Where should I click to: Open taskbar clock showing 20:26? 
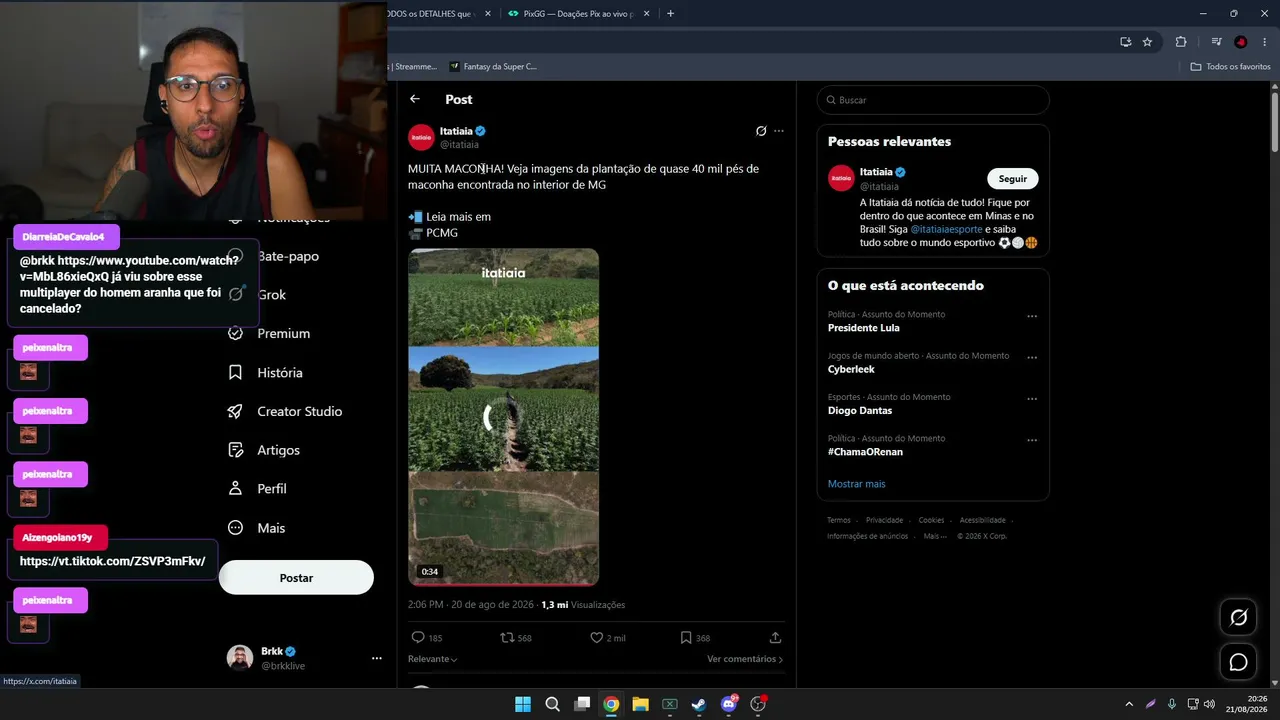point(1249,704)
